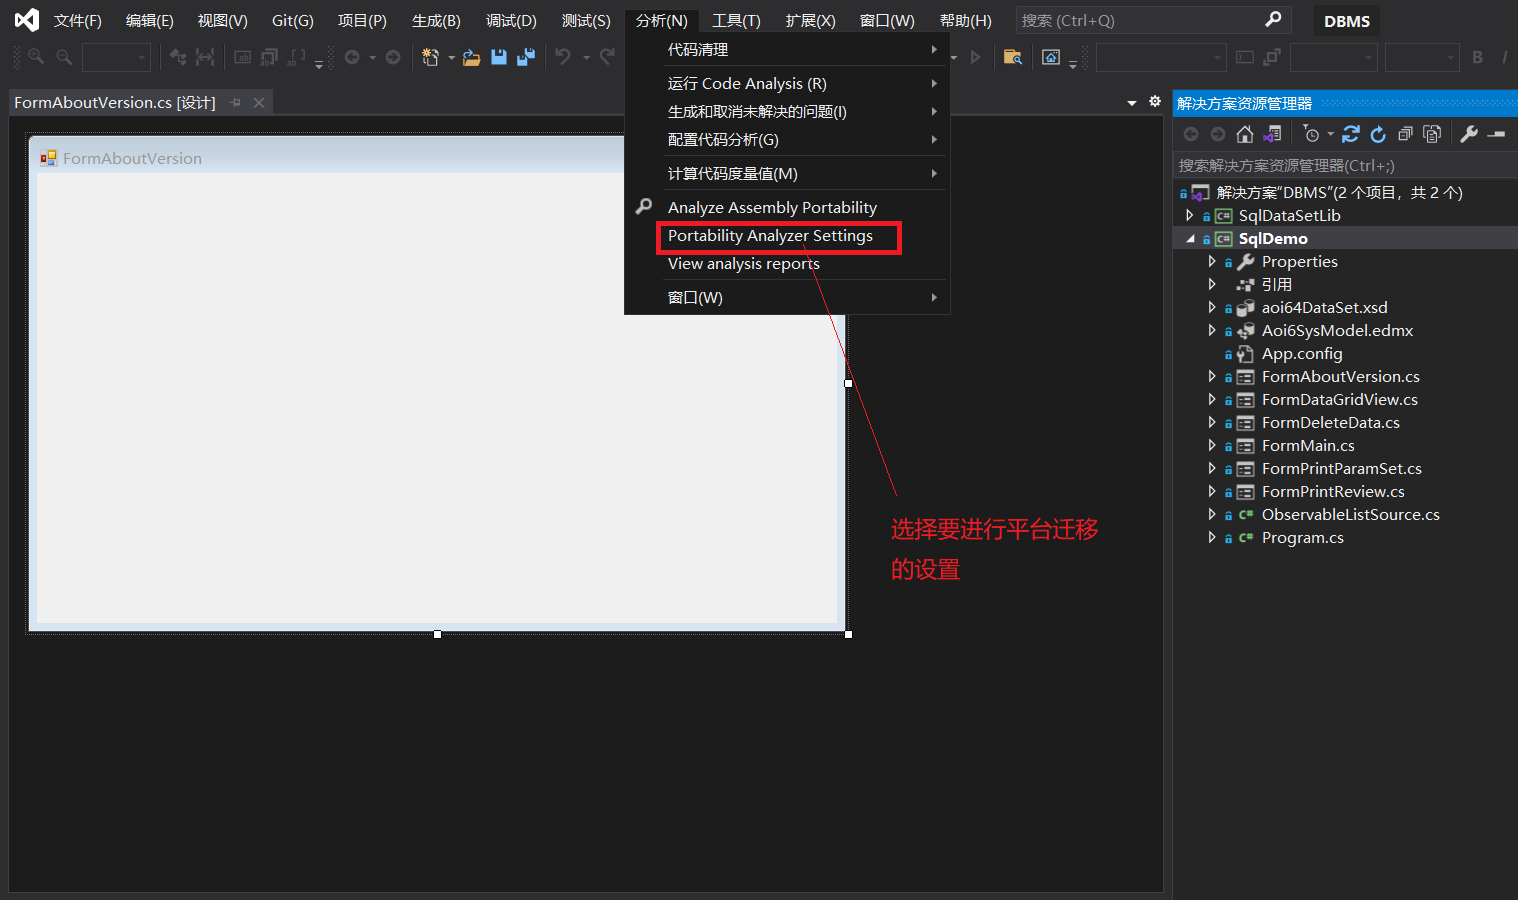Open the document list dropdown arrow above the designer
1518x900 pixels.
(1132, 102)
